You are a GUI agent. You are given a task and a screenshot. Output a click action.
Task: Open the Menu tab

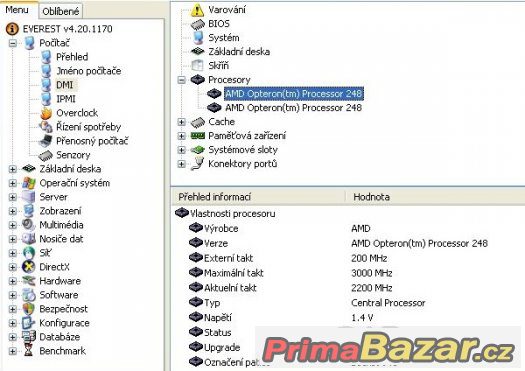[17, 10]
